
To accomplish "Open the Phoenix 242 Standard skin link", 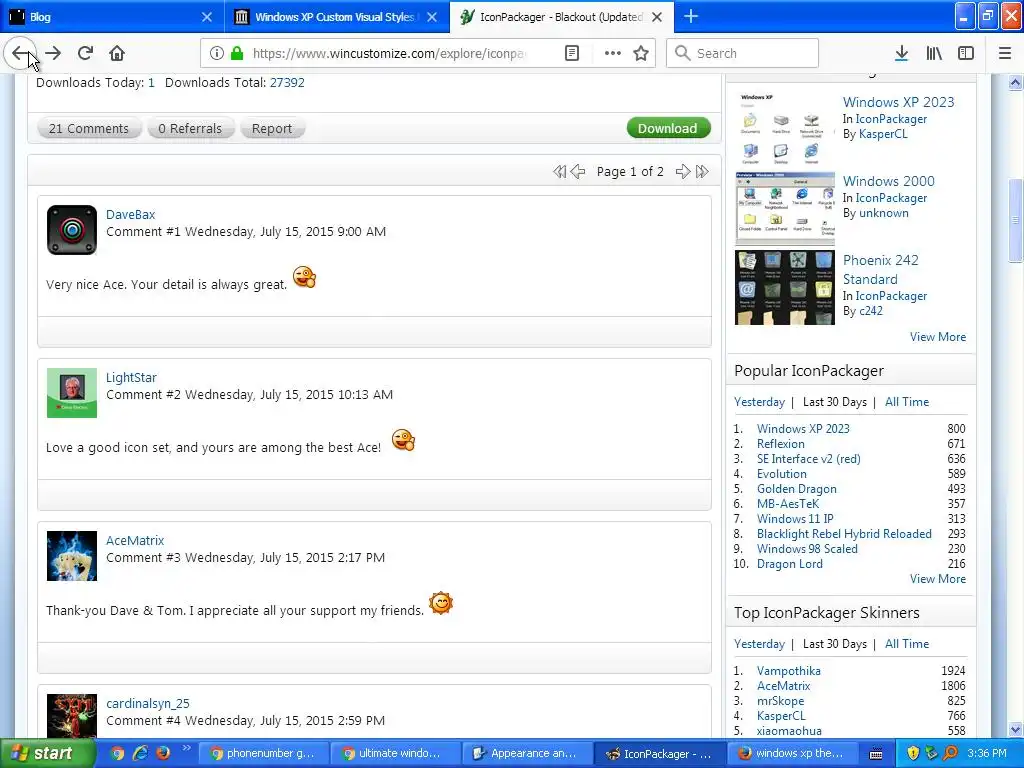I will pos(880,270).
